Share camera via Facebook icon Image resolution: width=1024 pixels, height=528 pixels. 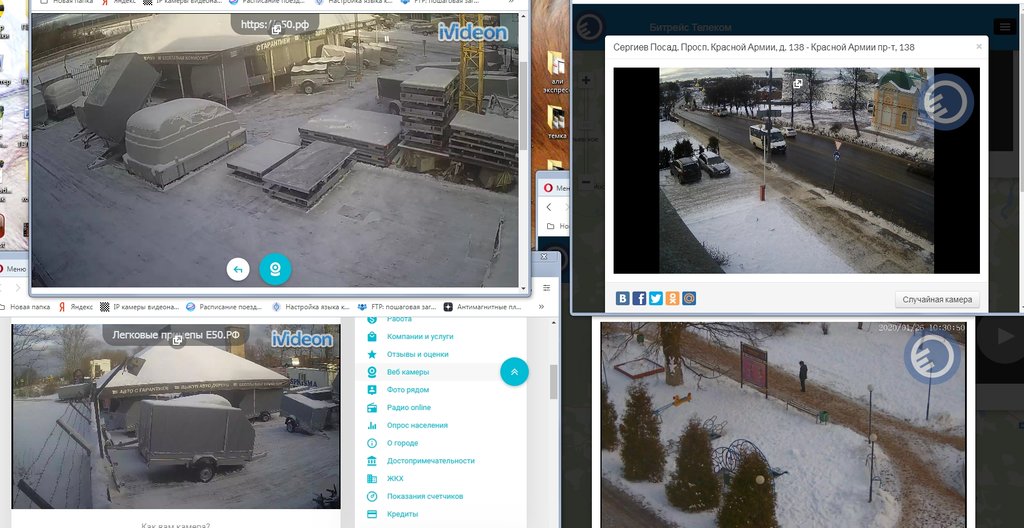pos(639,299)
